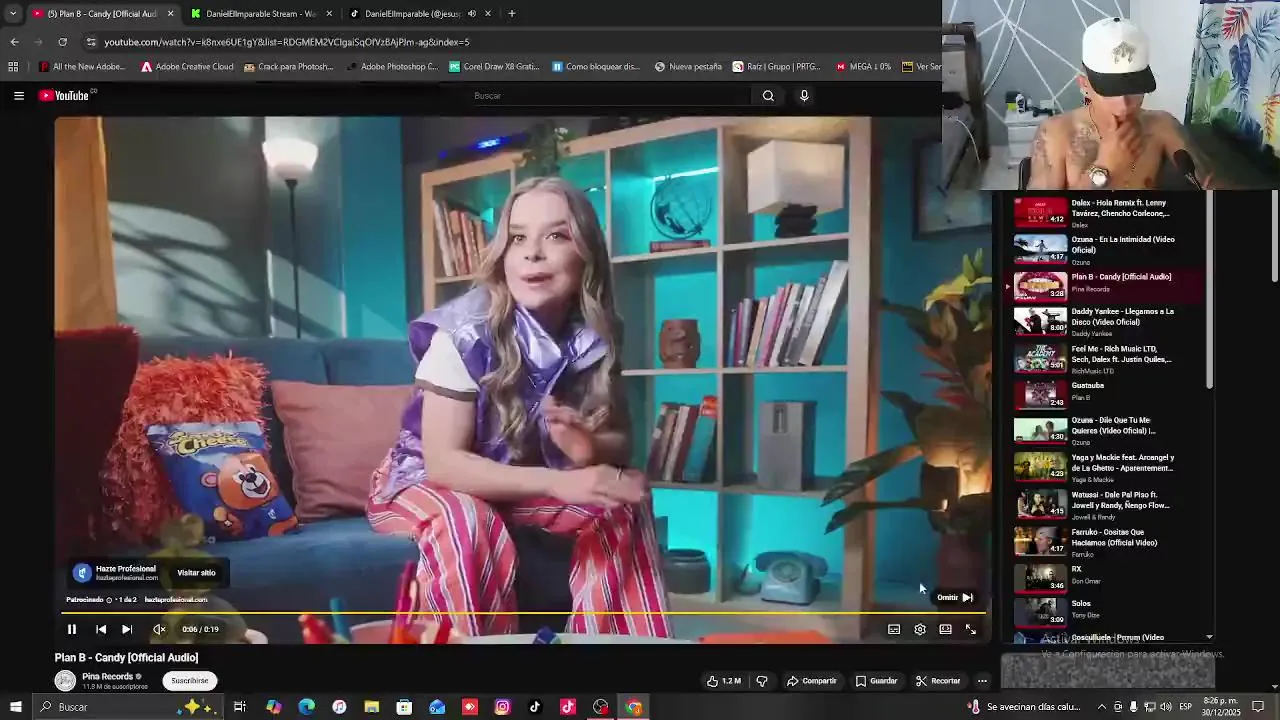The width and height of the screenshot is (1280, 720).
Task: Launch Microsoft Edge from the taskbar
Action: point(306,707)
